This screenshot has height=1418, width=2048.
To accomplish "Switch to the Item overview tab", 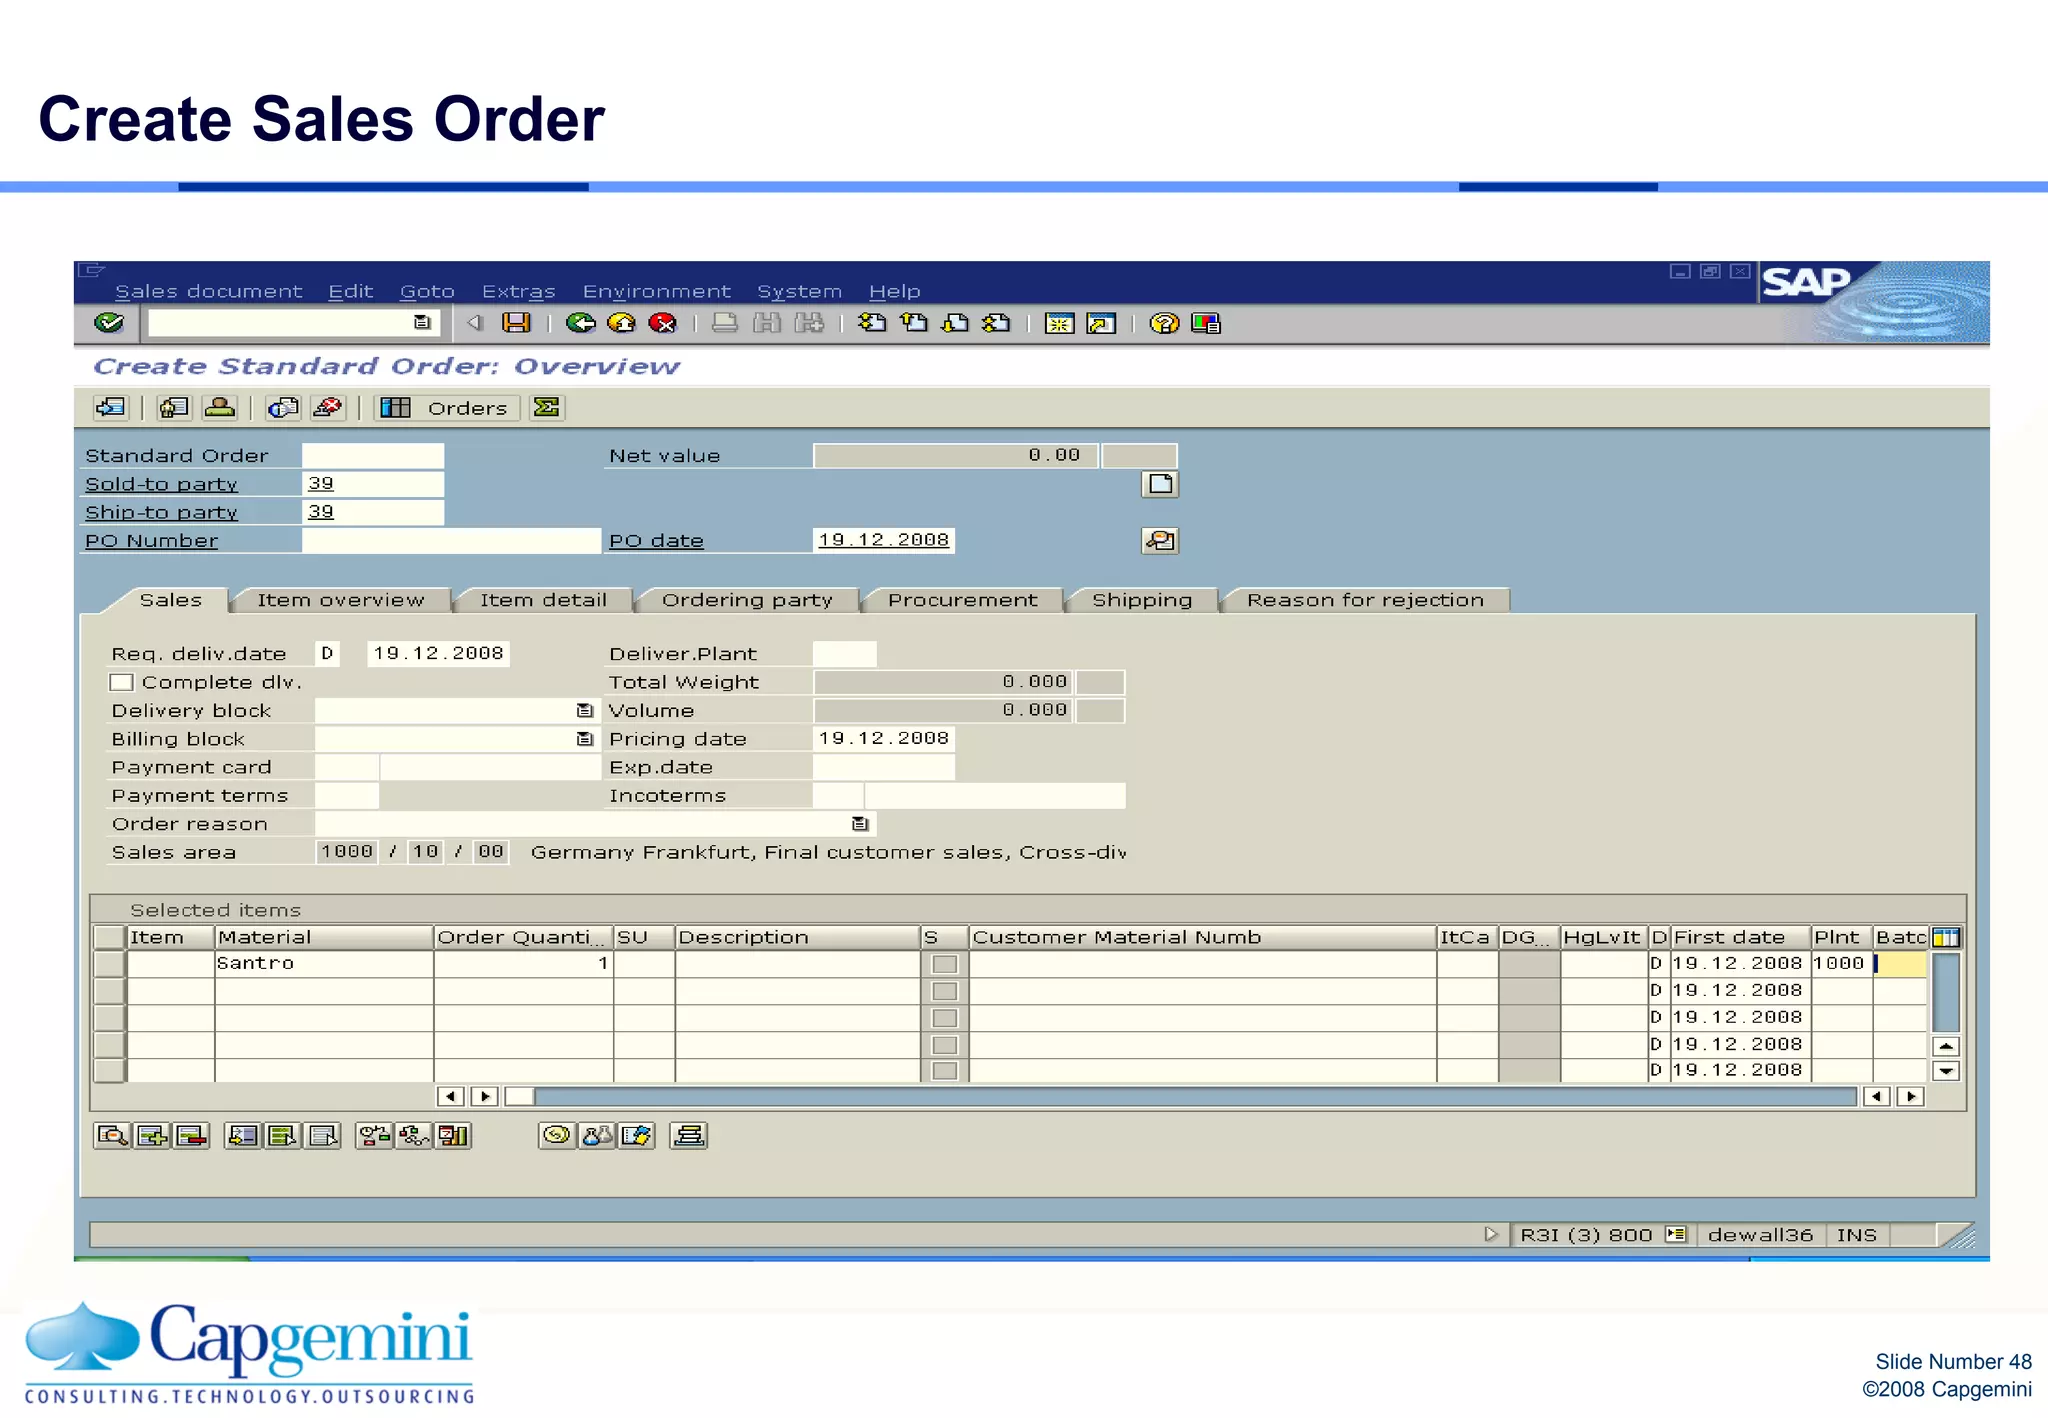I will (341, 600).
